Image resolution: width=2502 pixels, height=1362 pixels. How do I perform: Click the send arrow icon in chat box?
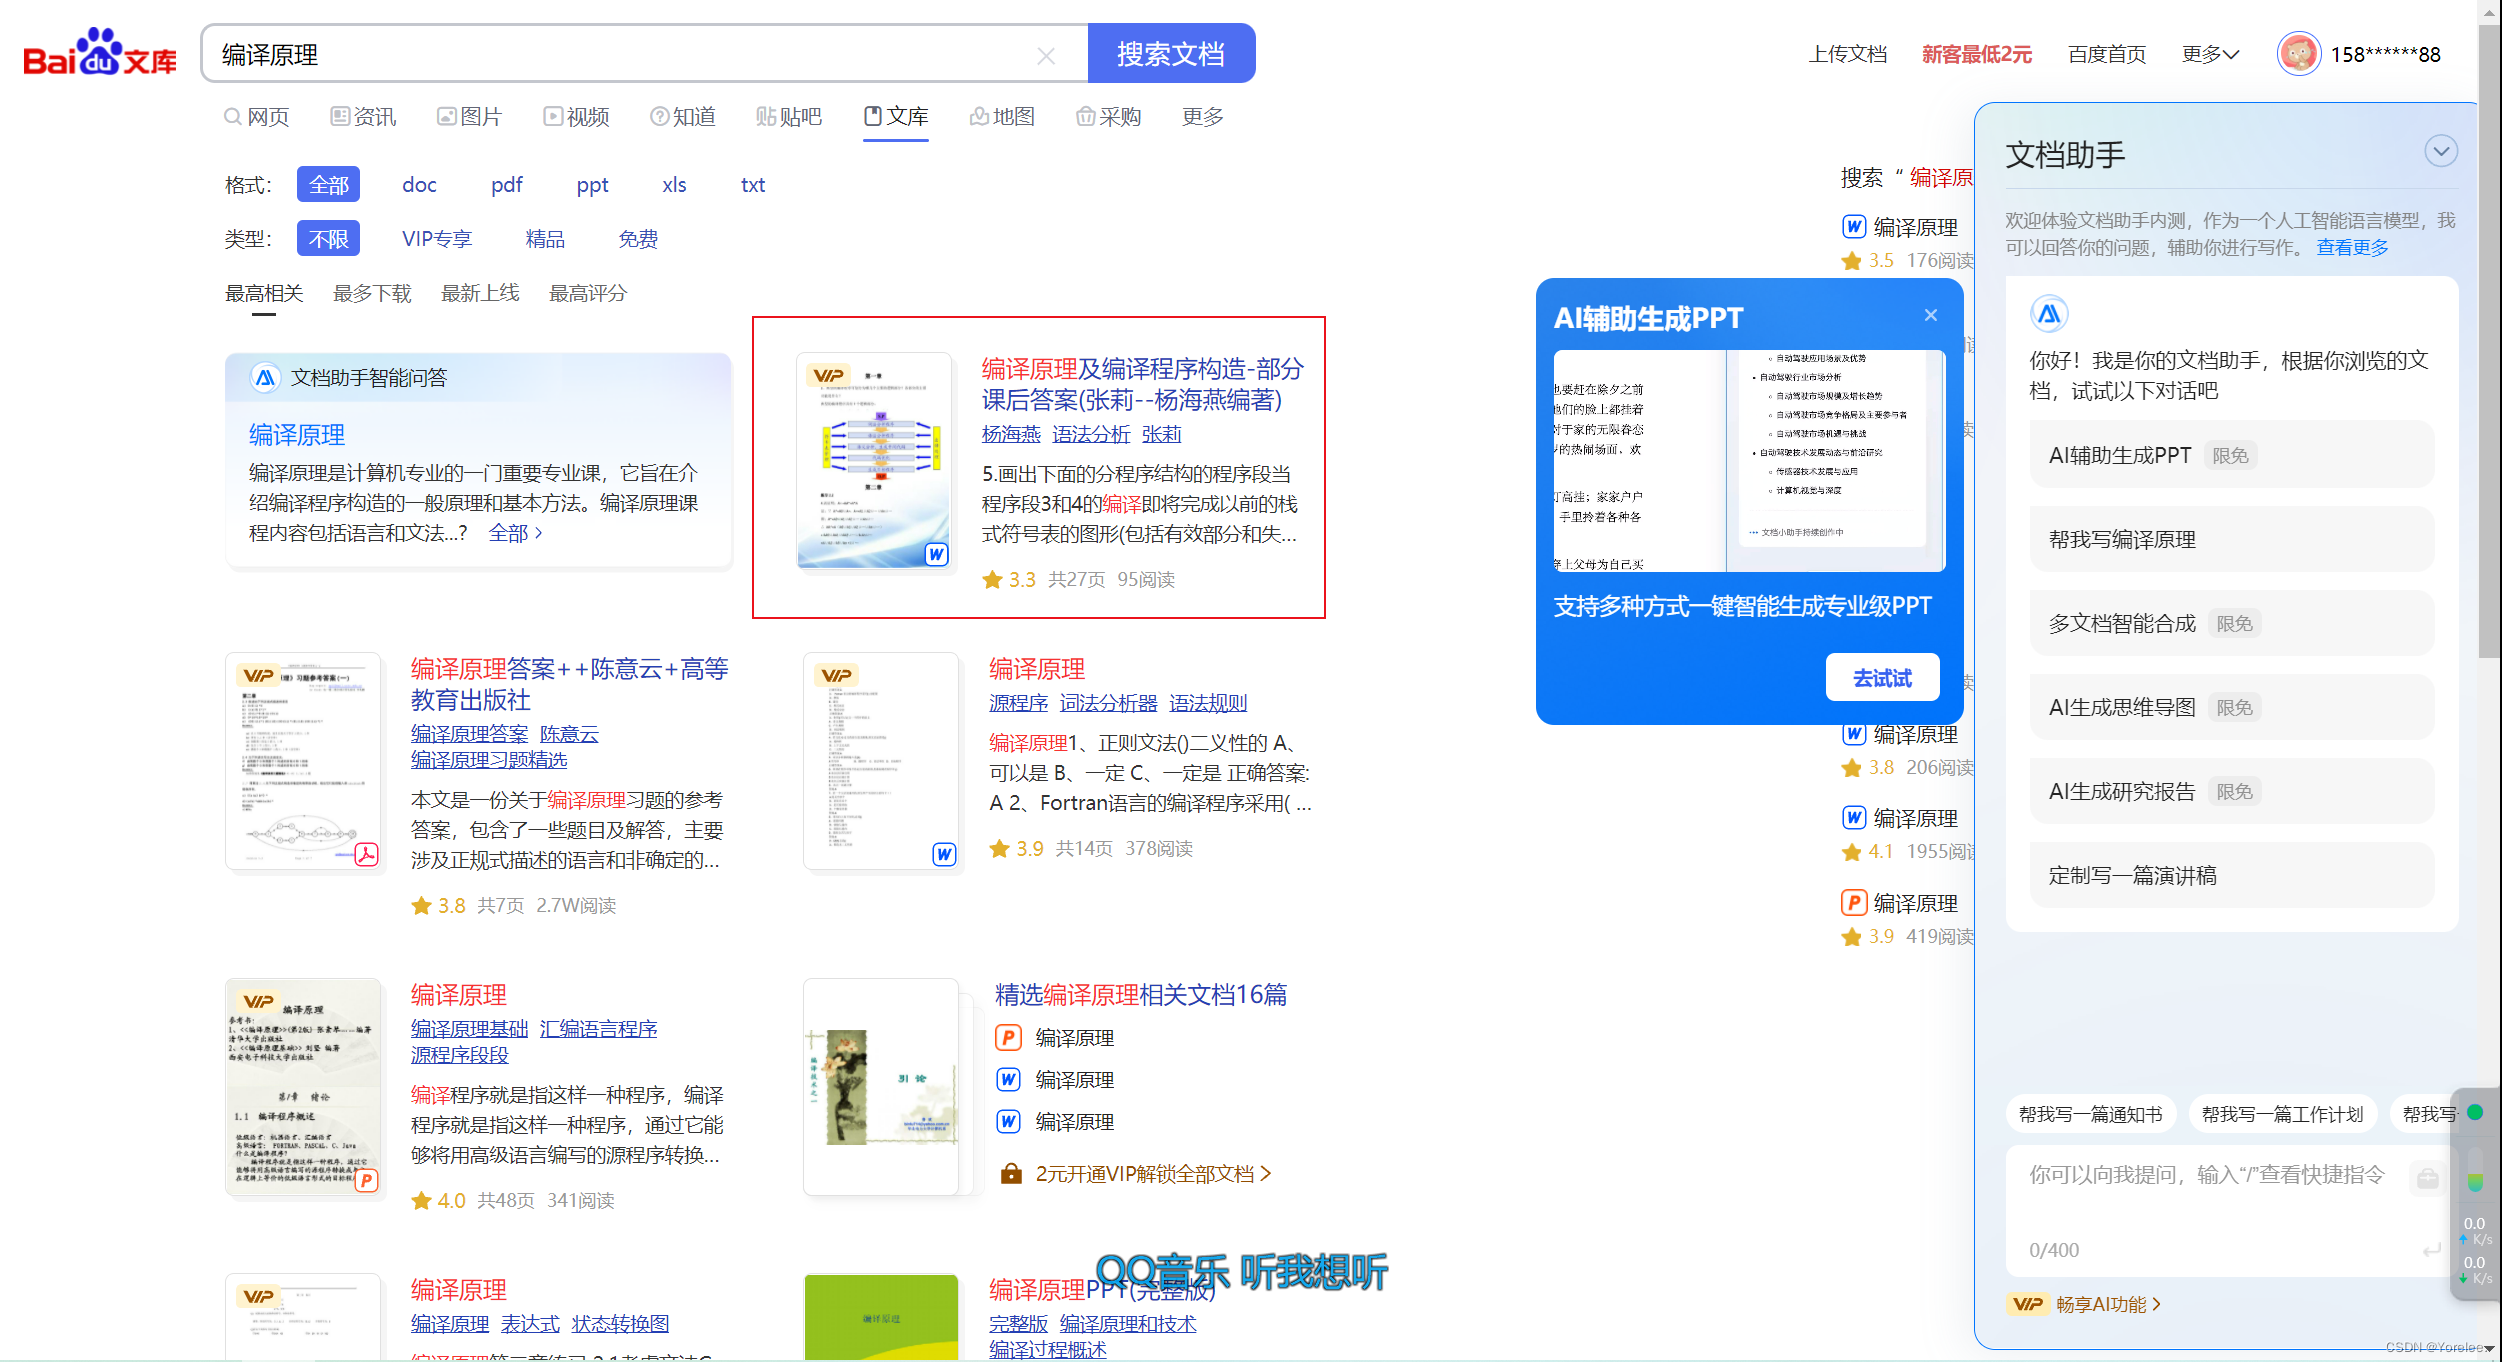(2431, 1250)
